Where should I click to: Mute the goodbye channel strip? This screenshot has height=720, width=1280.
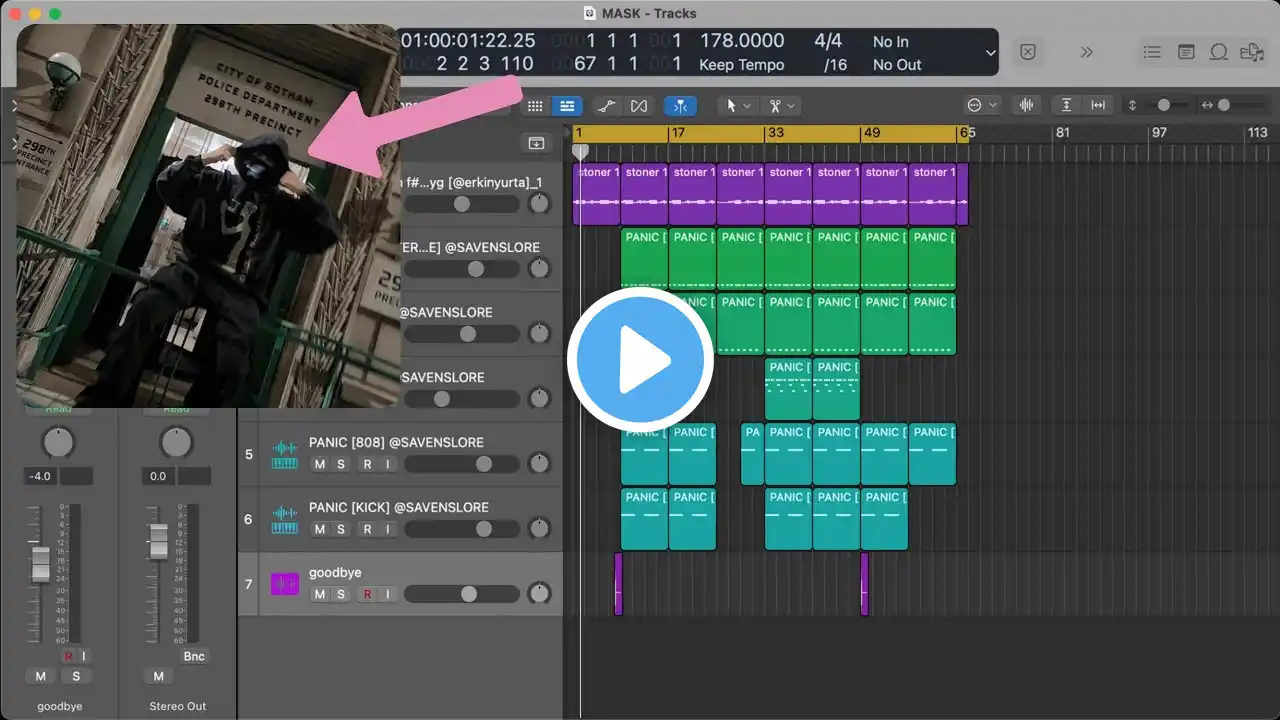coord(40,676)
